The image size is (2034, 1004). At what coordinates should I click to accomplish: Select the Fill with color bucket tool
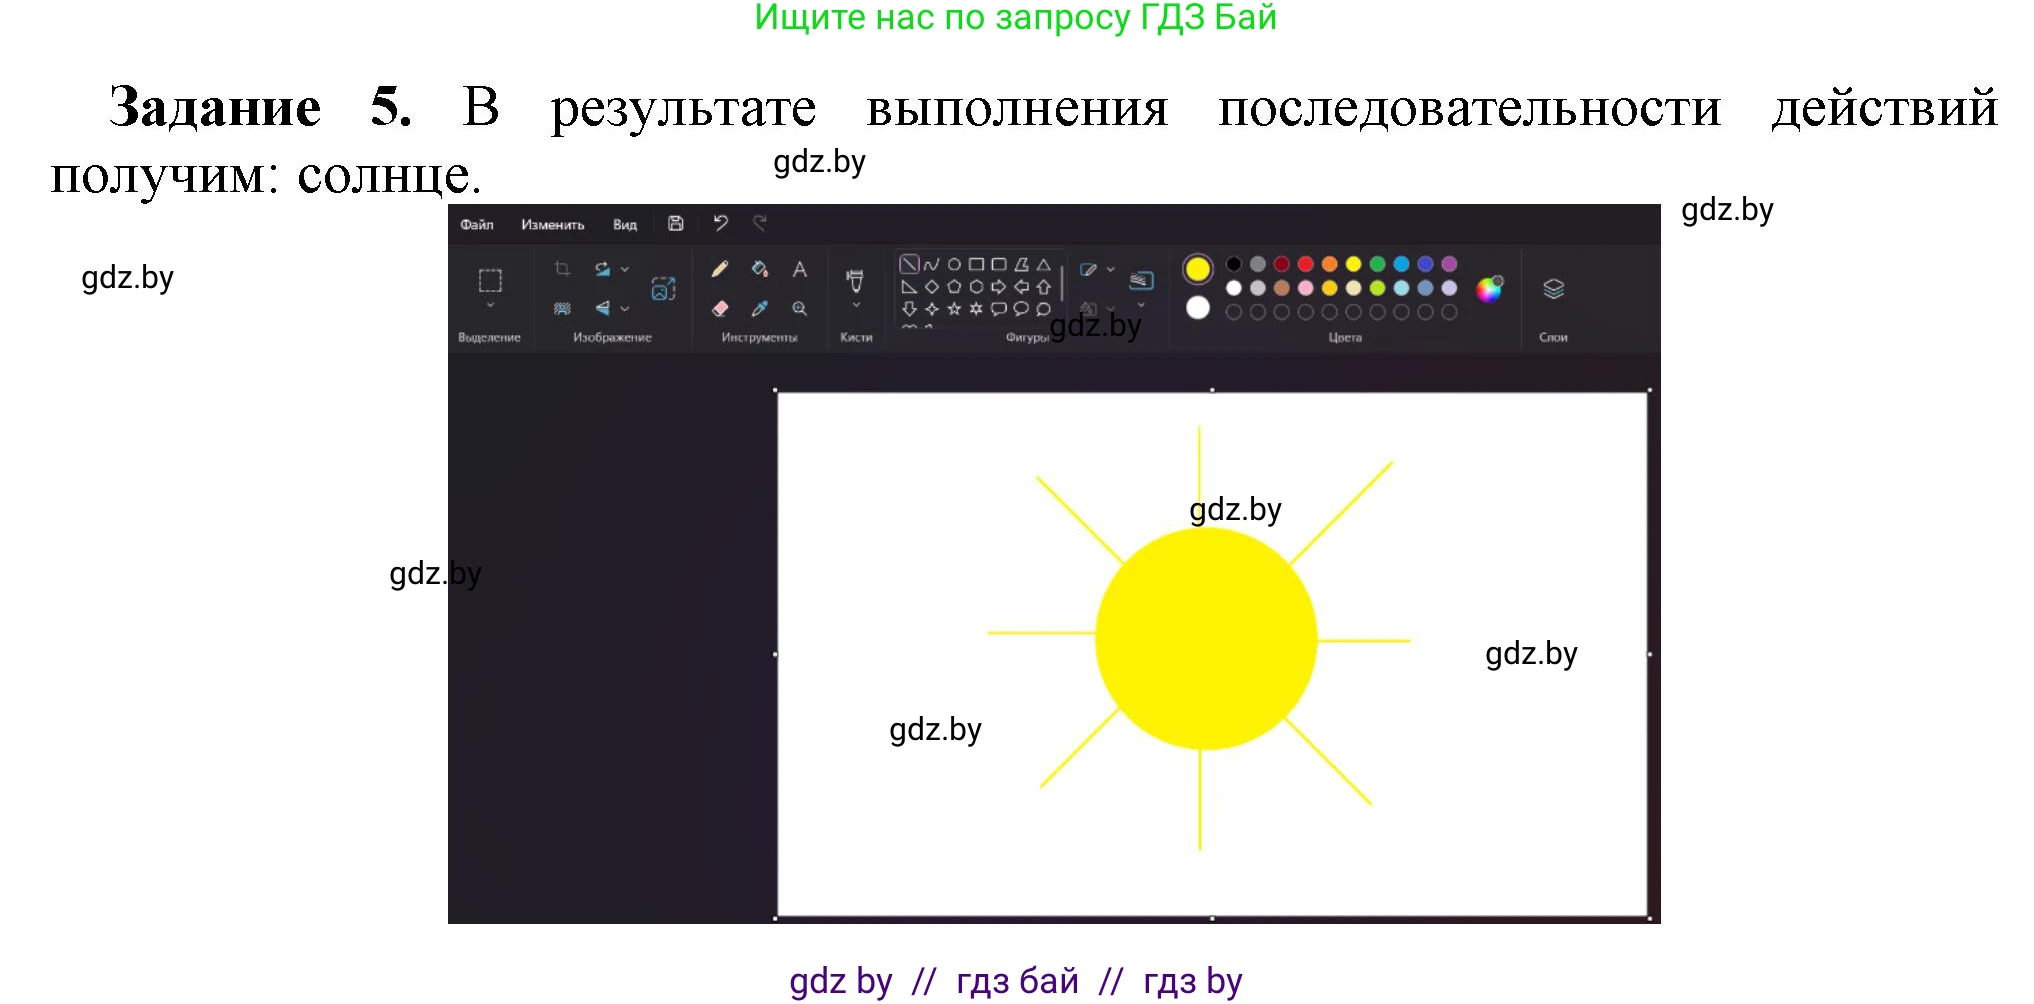coord(759,269)
